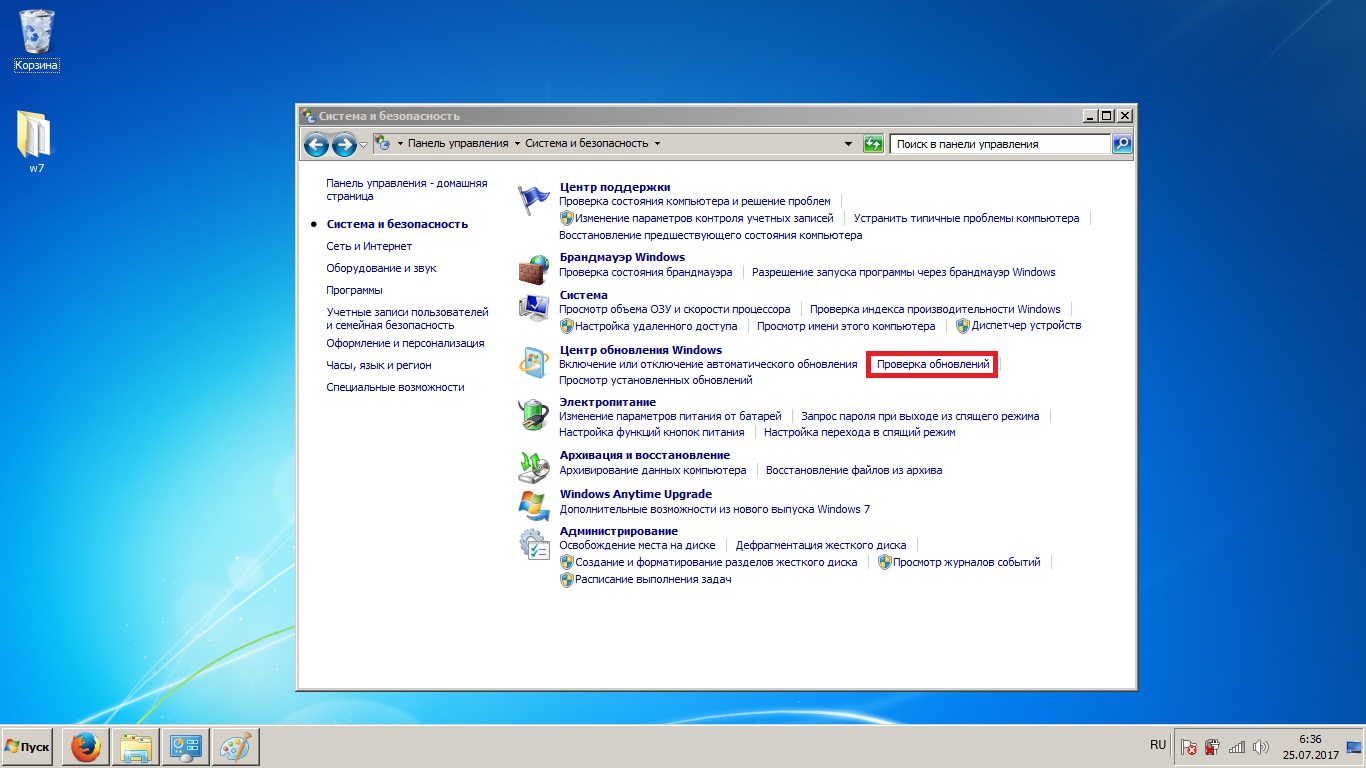The height and width of the screenshot is (768, 1366).
Task: Click the volume speaker tray icon
Action: [1260, 747]
